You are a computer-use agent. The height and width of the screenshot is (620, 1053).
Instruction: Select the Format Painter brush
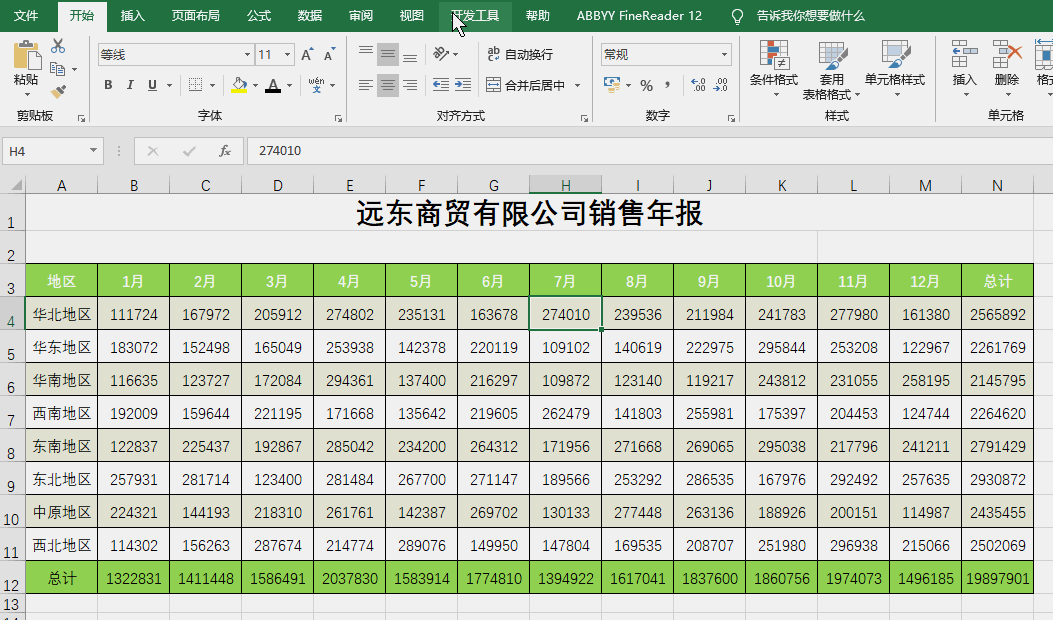pos(58,91)
